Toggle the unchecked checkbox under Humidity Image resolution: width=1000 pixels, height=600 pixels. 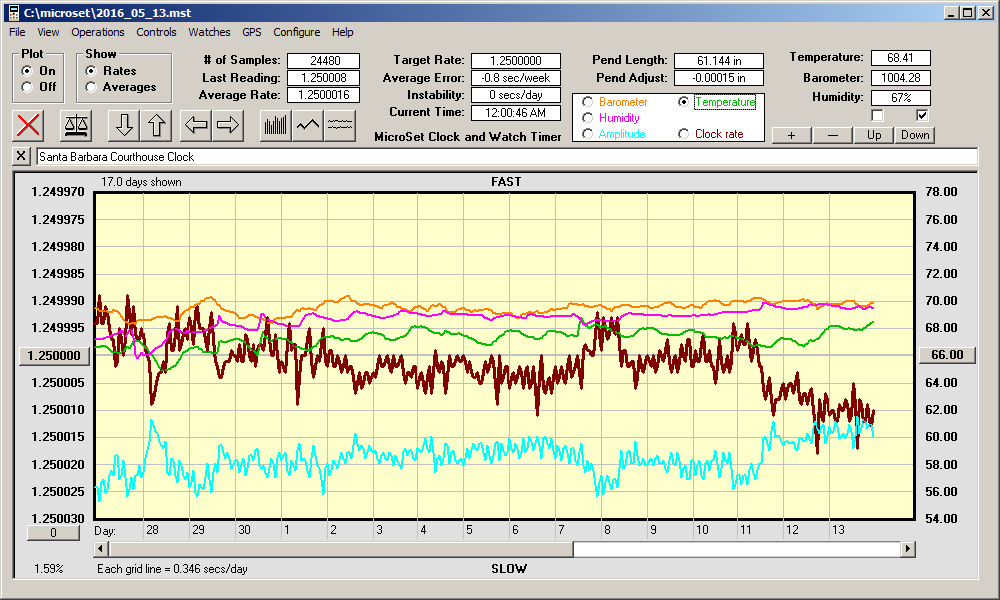point(878,115)
